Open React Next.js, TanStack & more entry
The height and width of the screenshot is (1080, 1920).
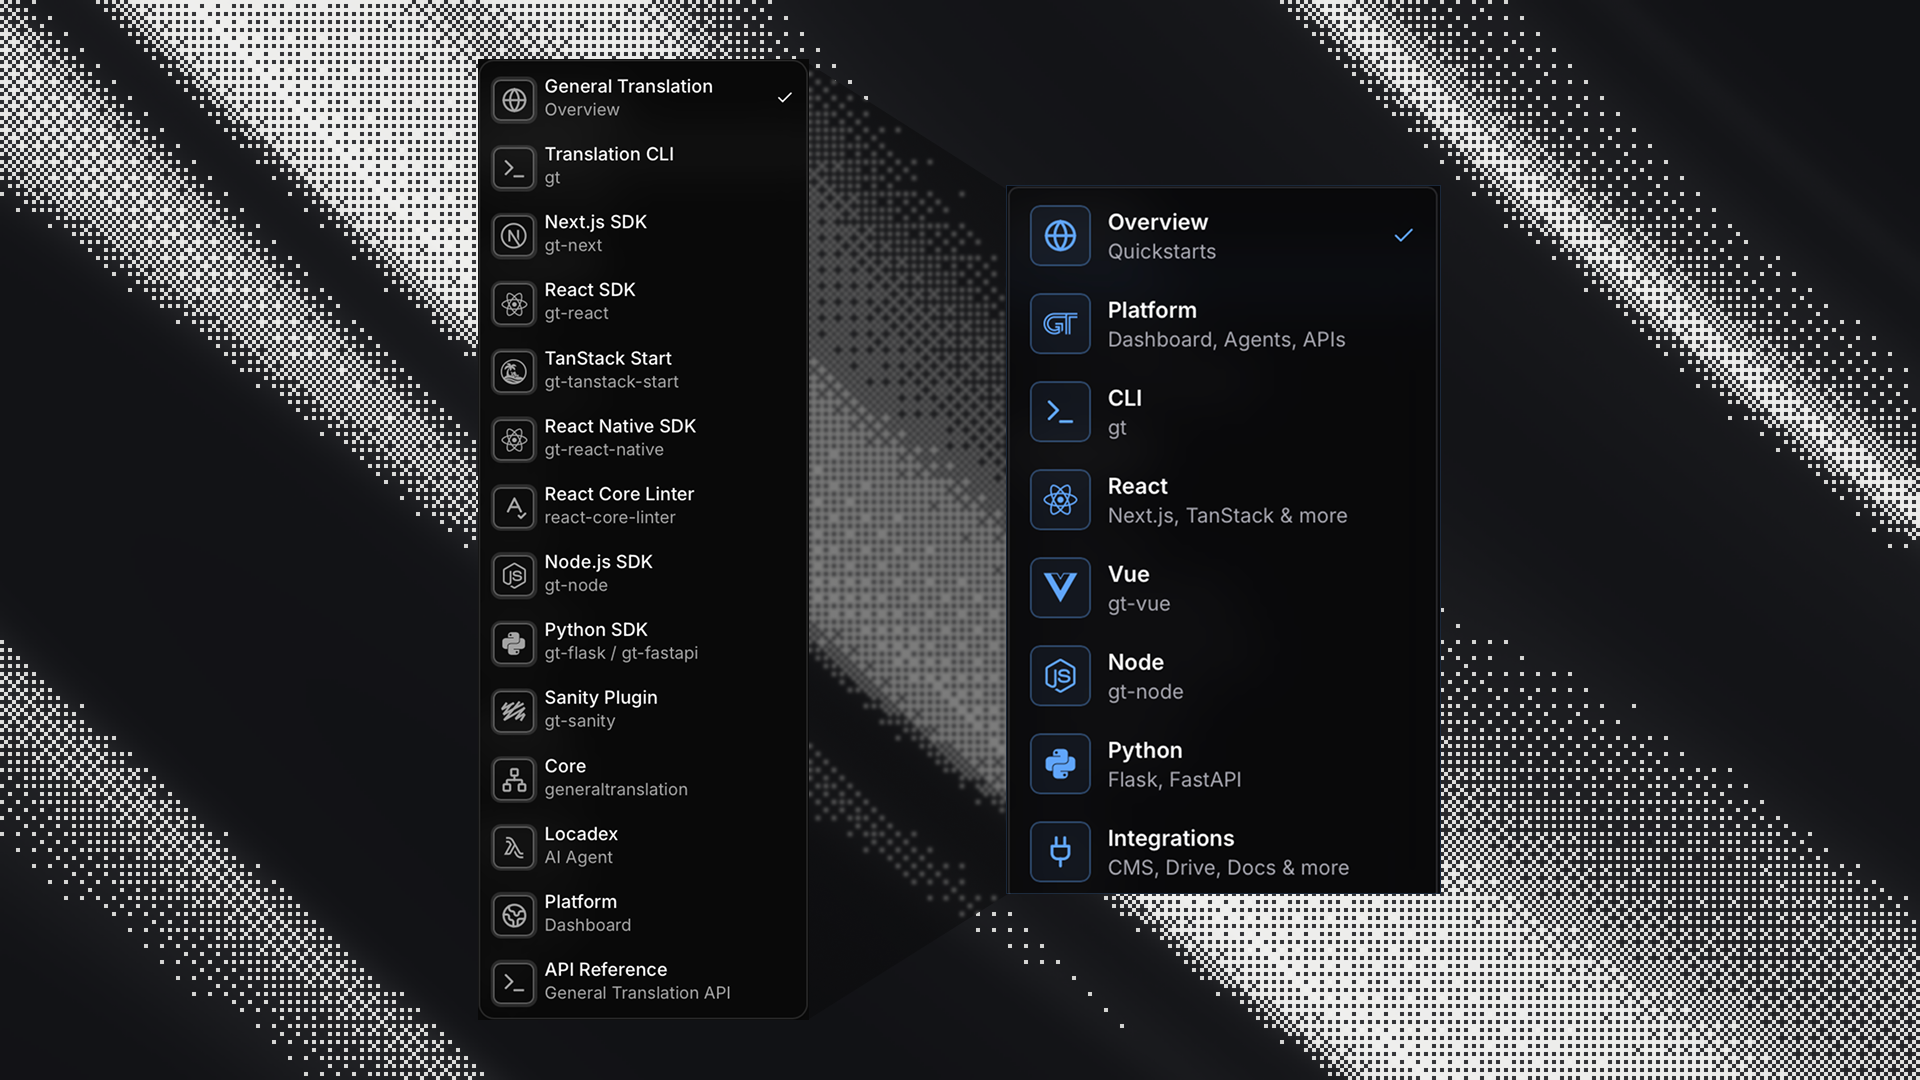click(1224, 500)
